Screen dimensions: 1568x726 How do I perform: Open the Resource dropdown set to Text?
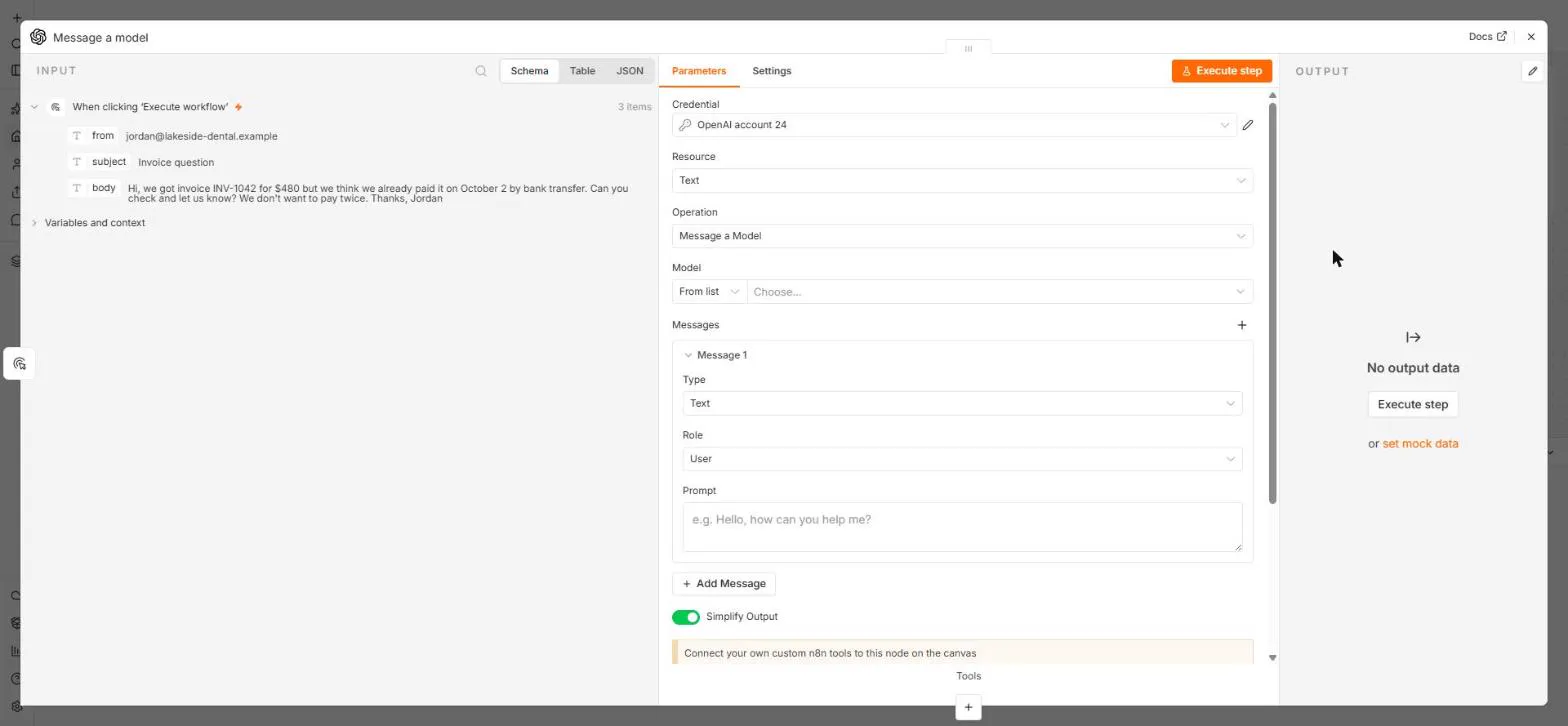coord(962,181)
